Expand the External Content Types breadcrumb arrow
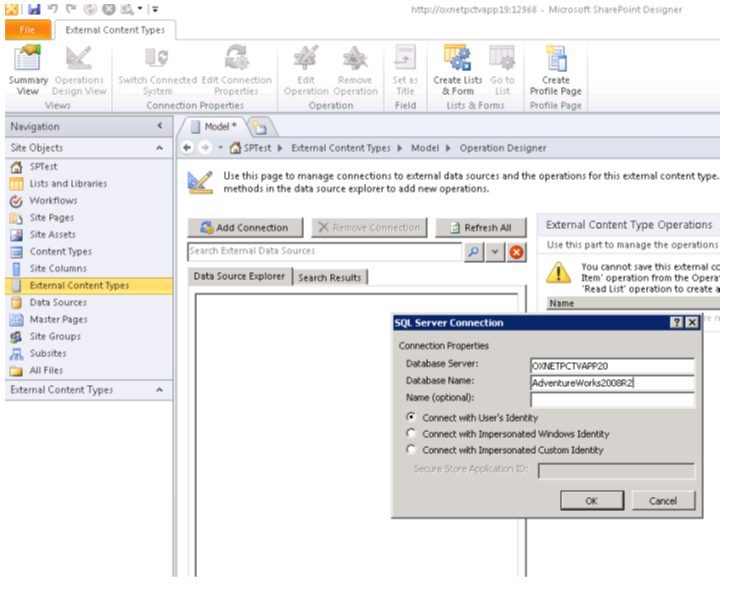The height and width of the screenshot is (590, 737). [x=400, y=148]
